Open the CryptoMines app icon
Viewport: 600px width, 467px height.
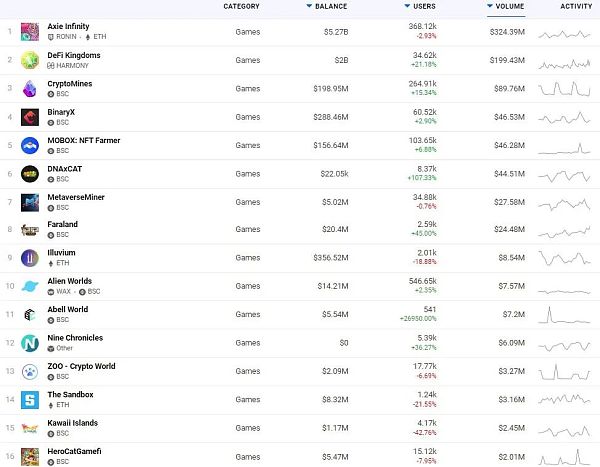(x=29, y=87)
